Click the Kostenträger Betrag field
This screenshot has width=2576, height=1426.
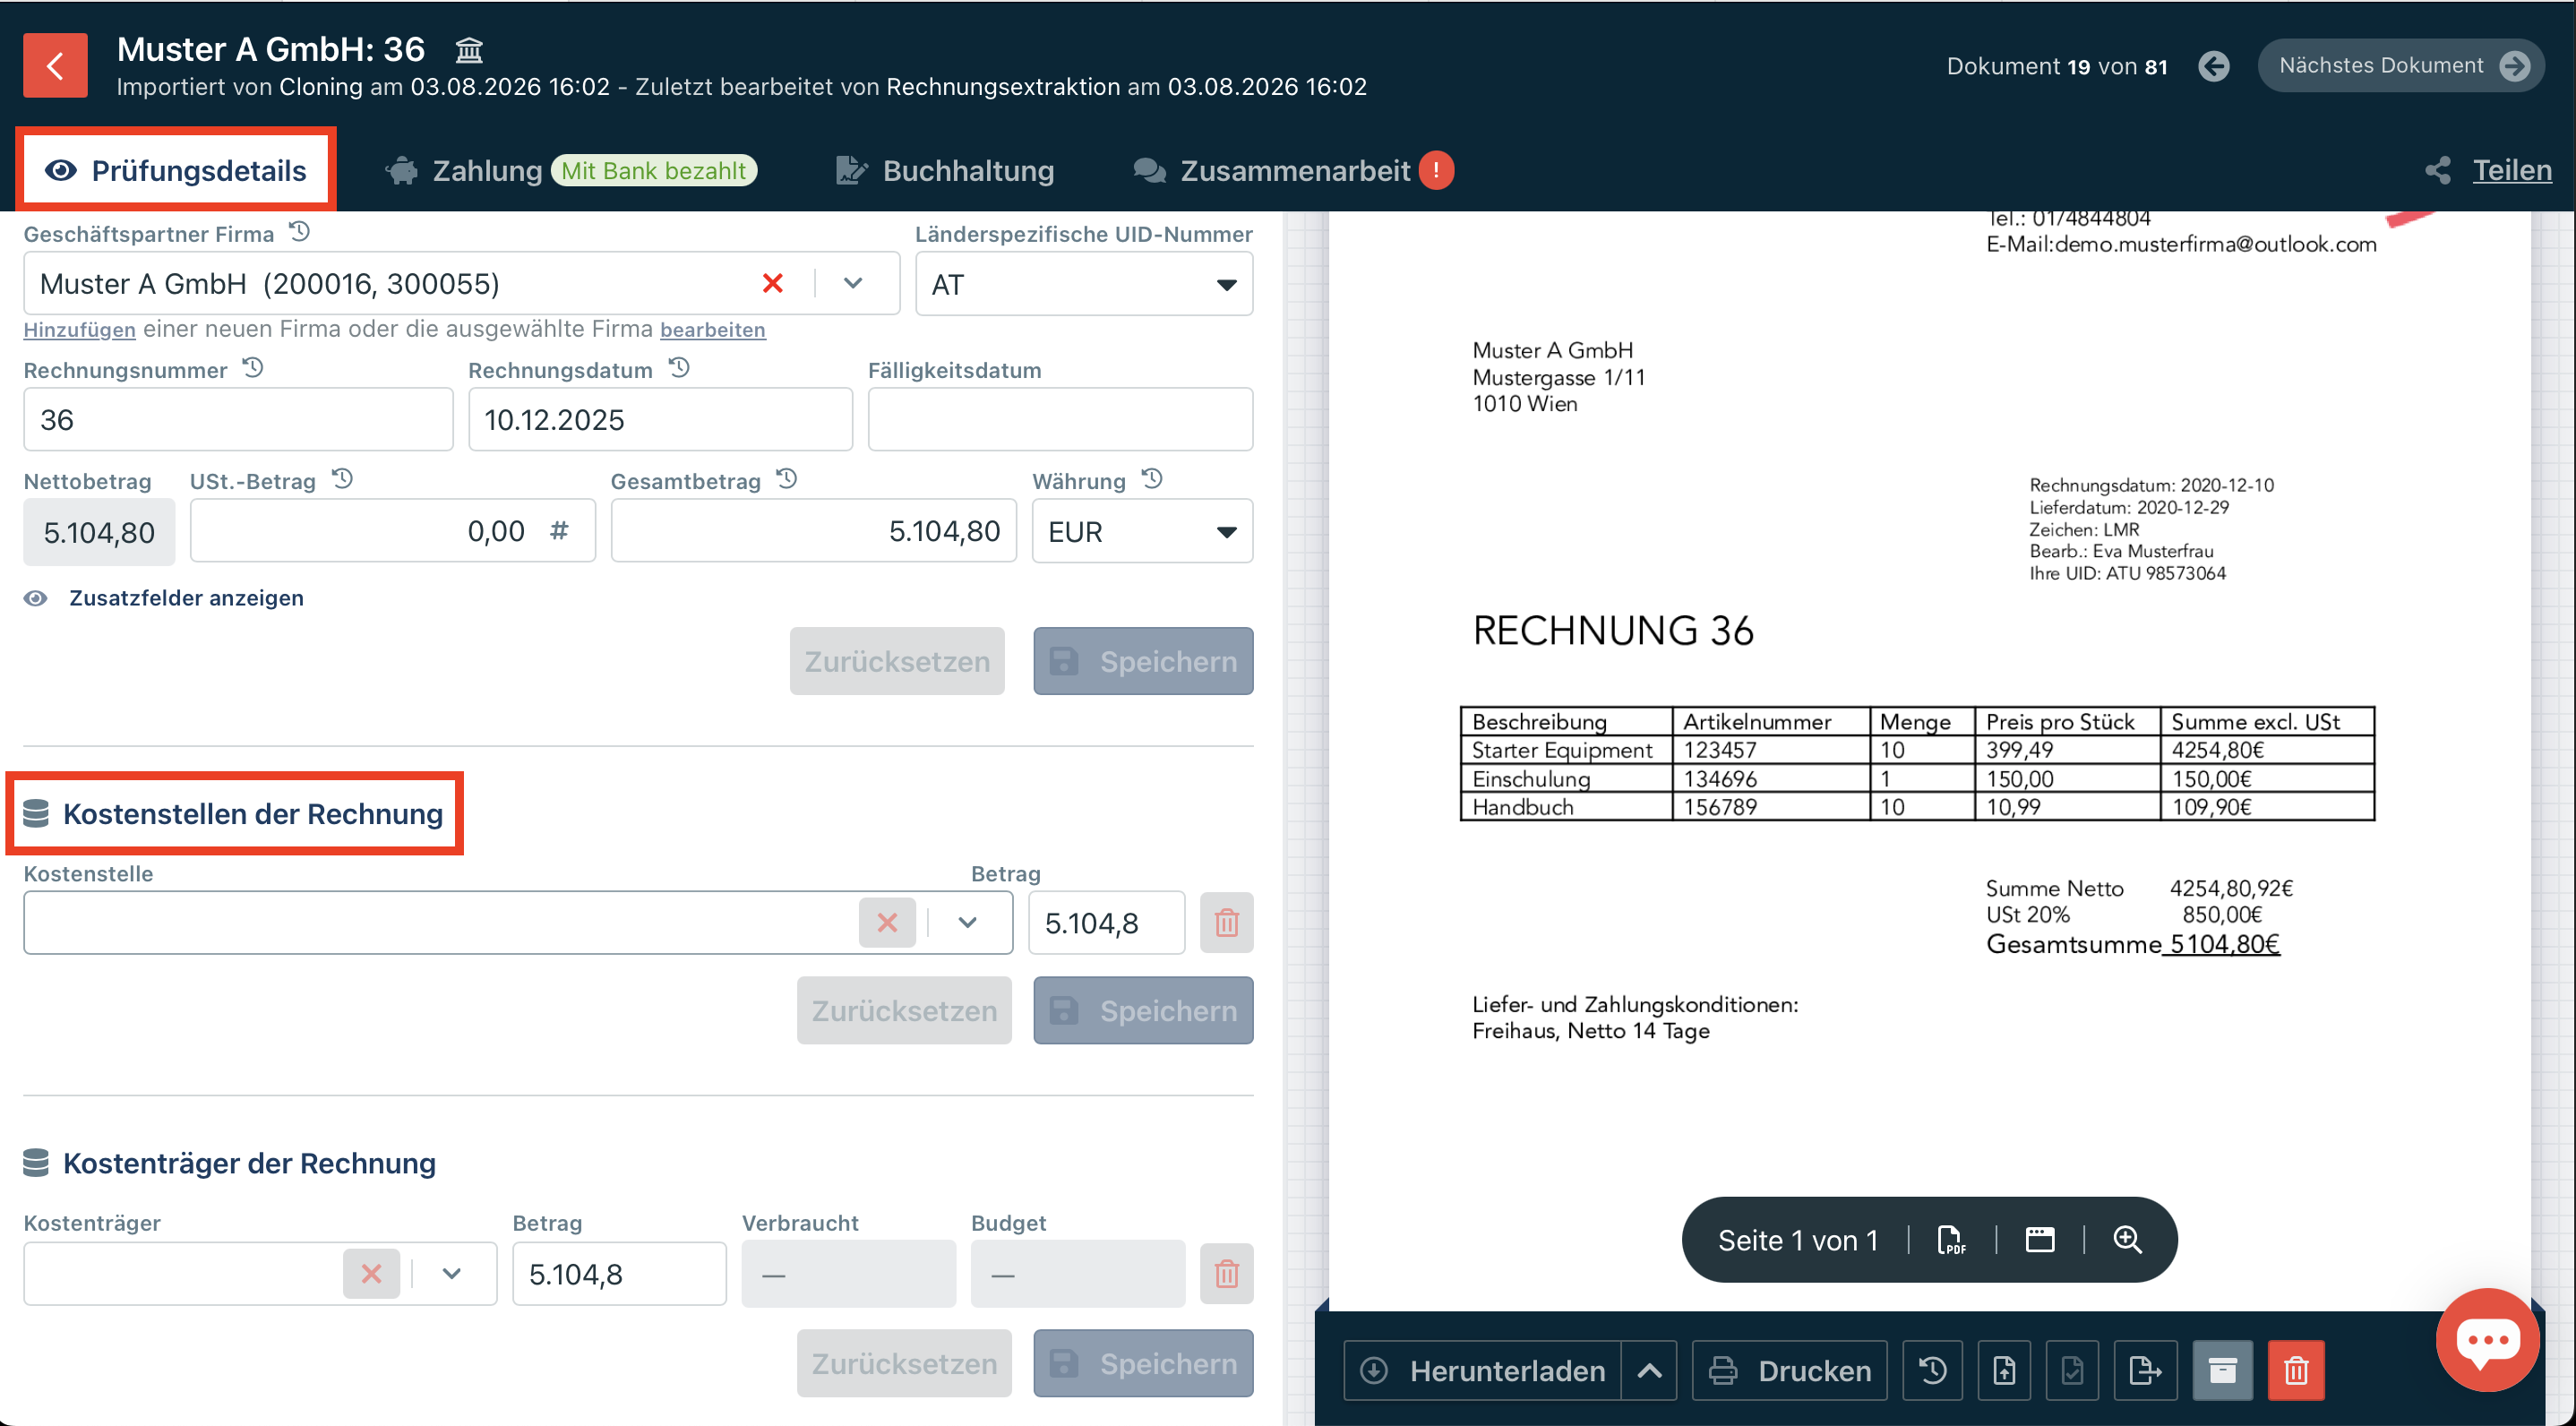tap(619, 1274)
